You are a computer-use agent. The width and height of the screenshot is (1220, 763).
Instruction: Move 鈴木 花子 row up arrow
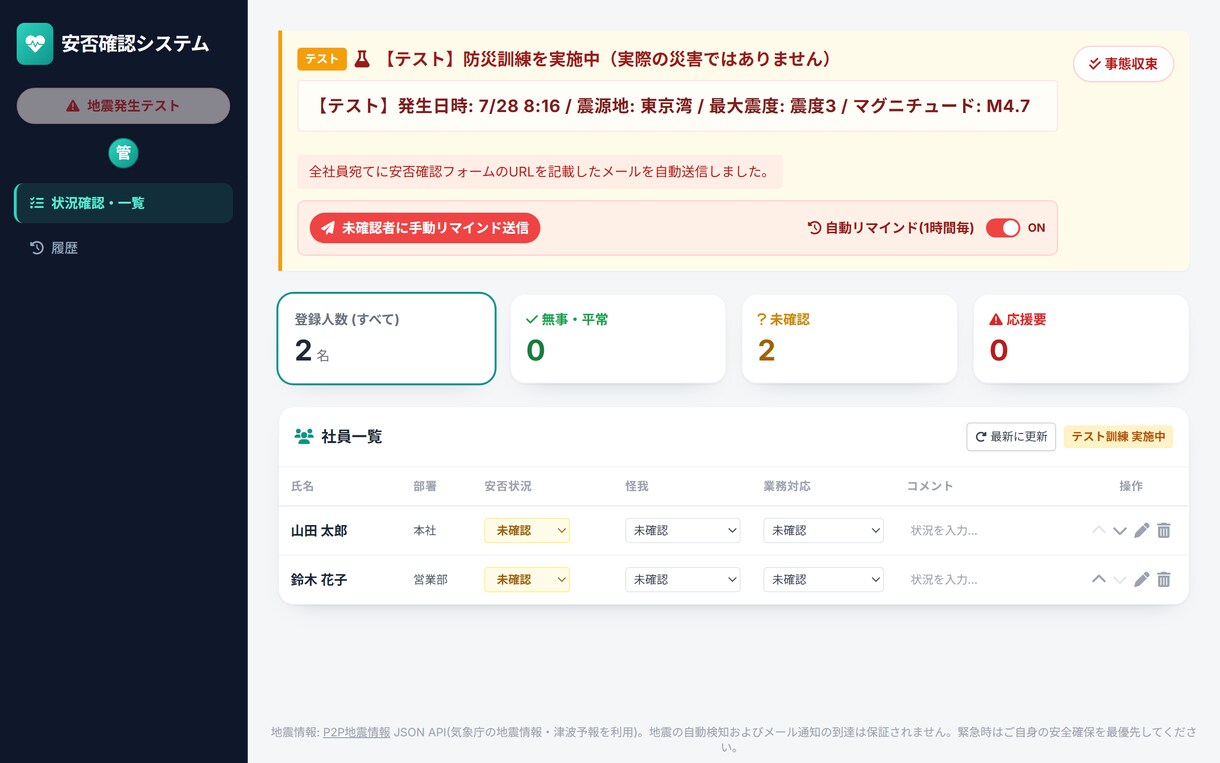1099,579
